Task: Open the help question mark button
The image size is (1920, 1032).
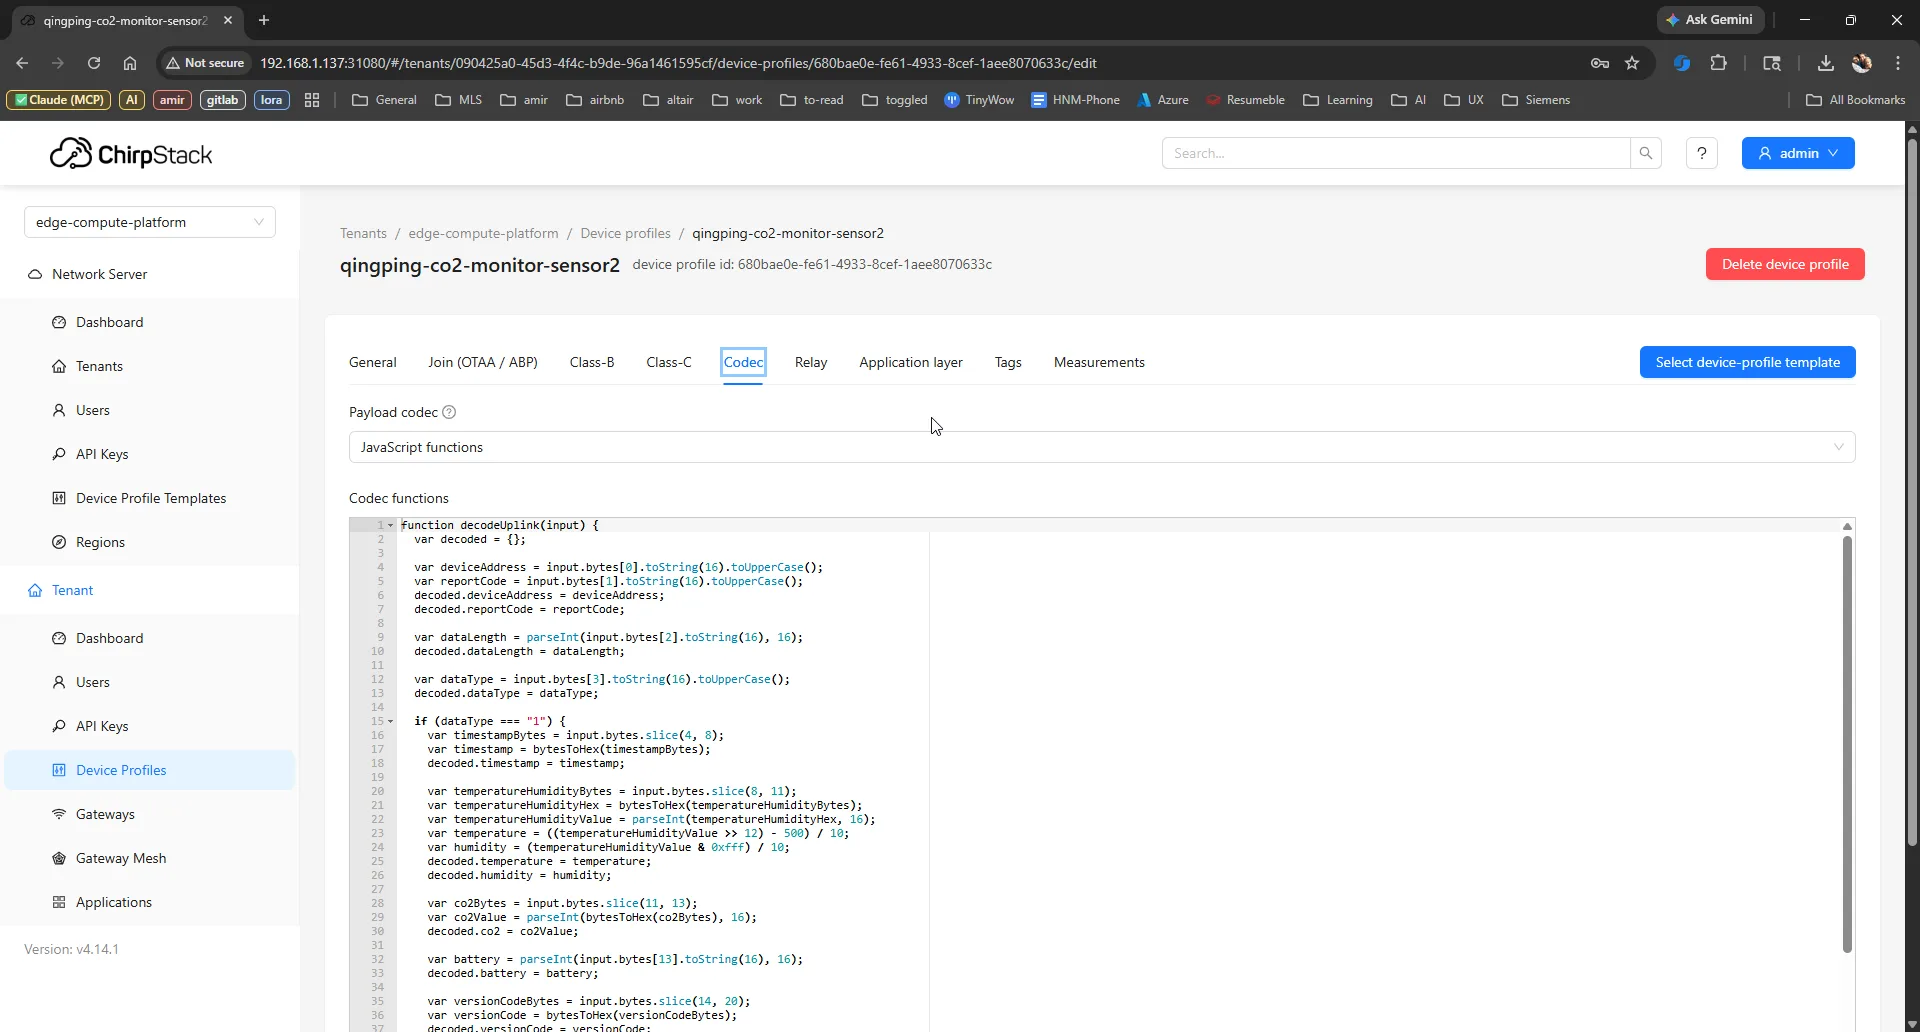Action: coord(1701,153)
